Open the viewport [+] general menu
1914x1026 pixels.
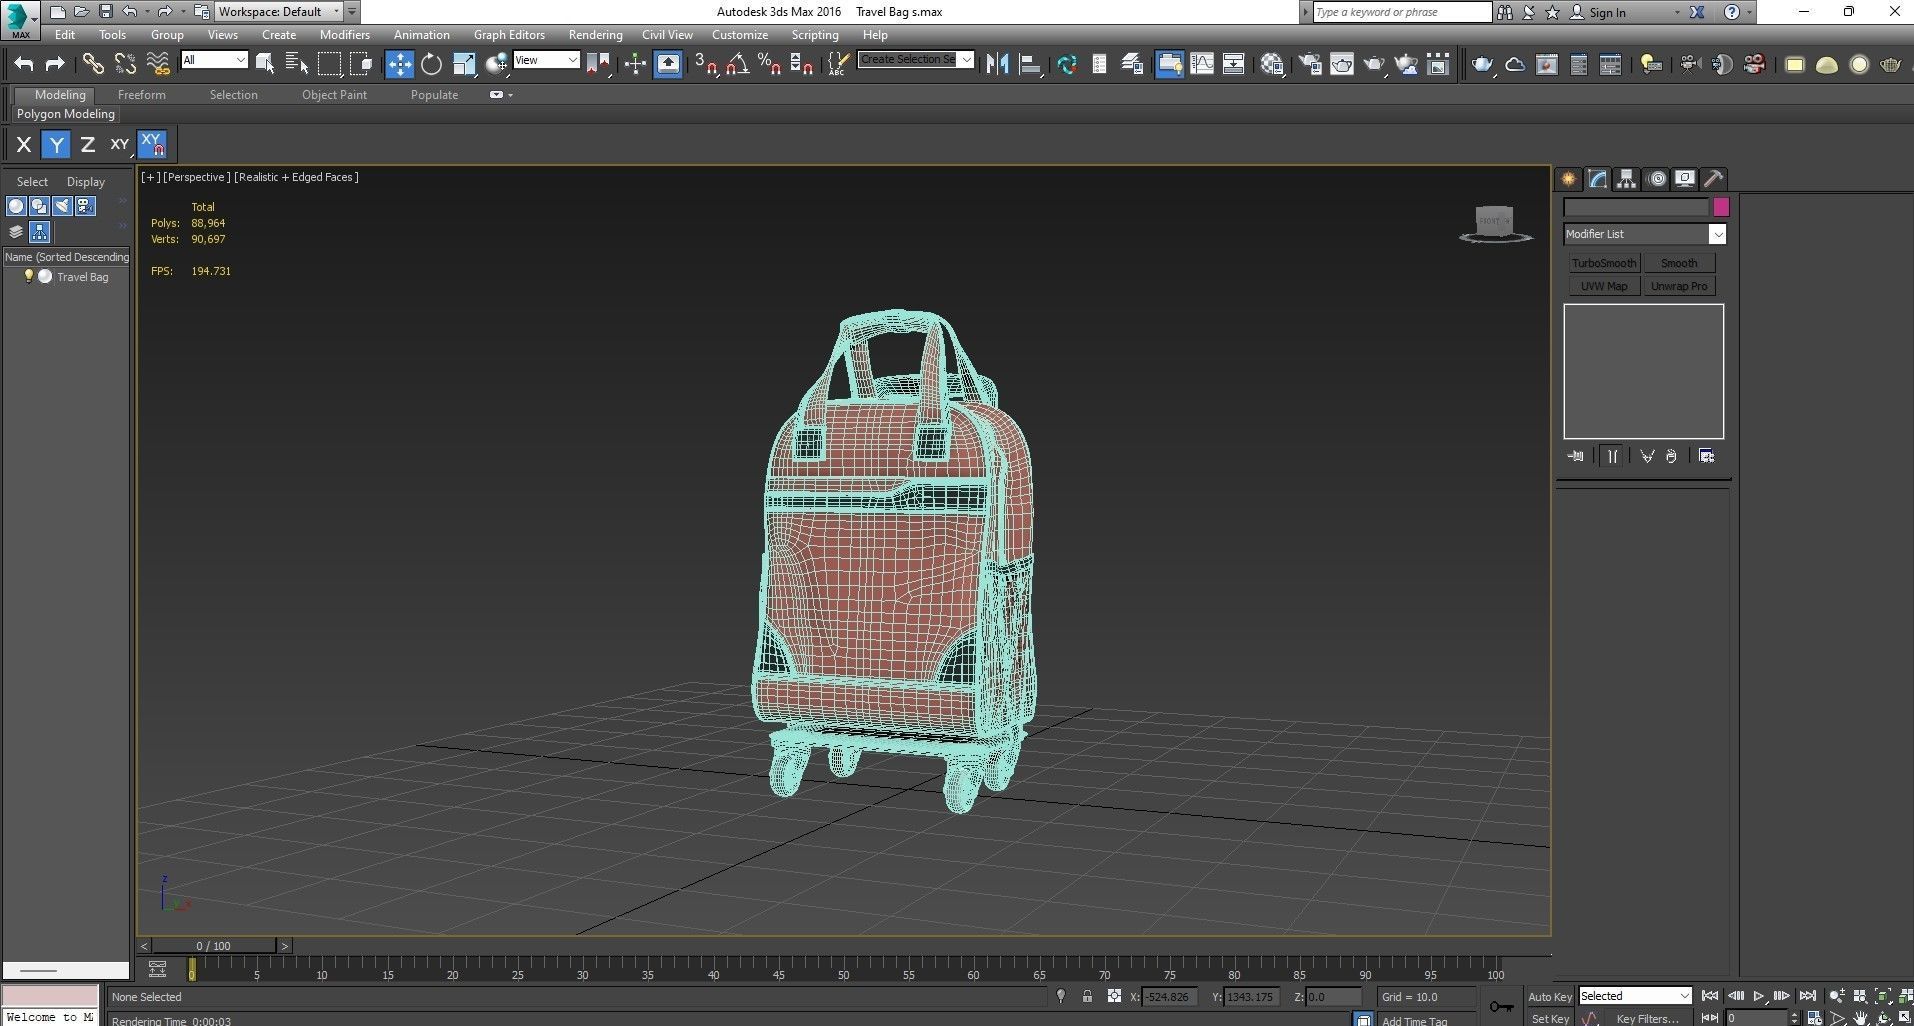pyautogui.click(x=150, y=177)
